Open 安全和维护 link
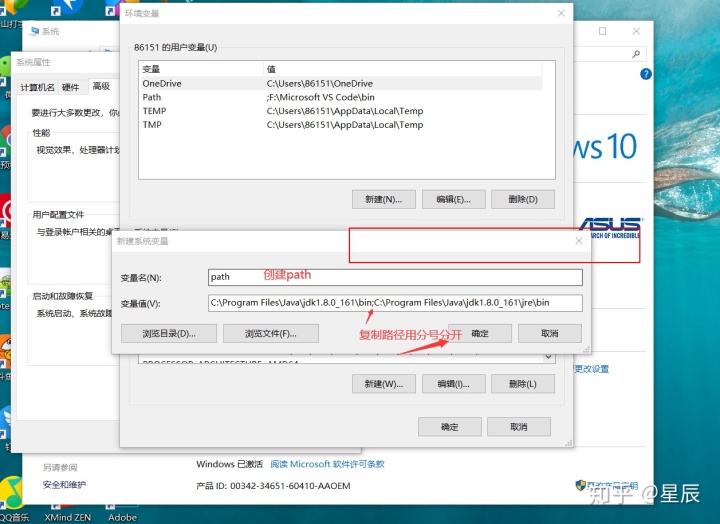 pyautogui.click(x=64, y=485)
